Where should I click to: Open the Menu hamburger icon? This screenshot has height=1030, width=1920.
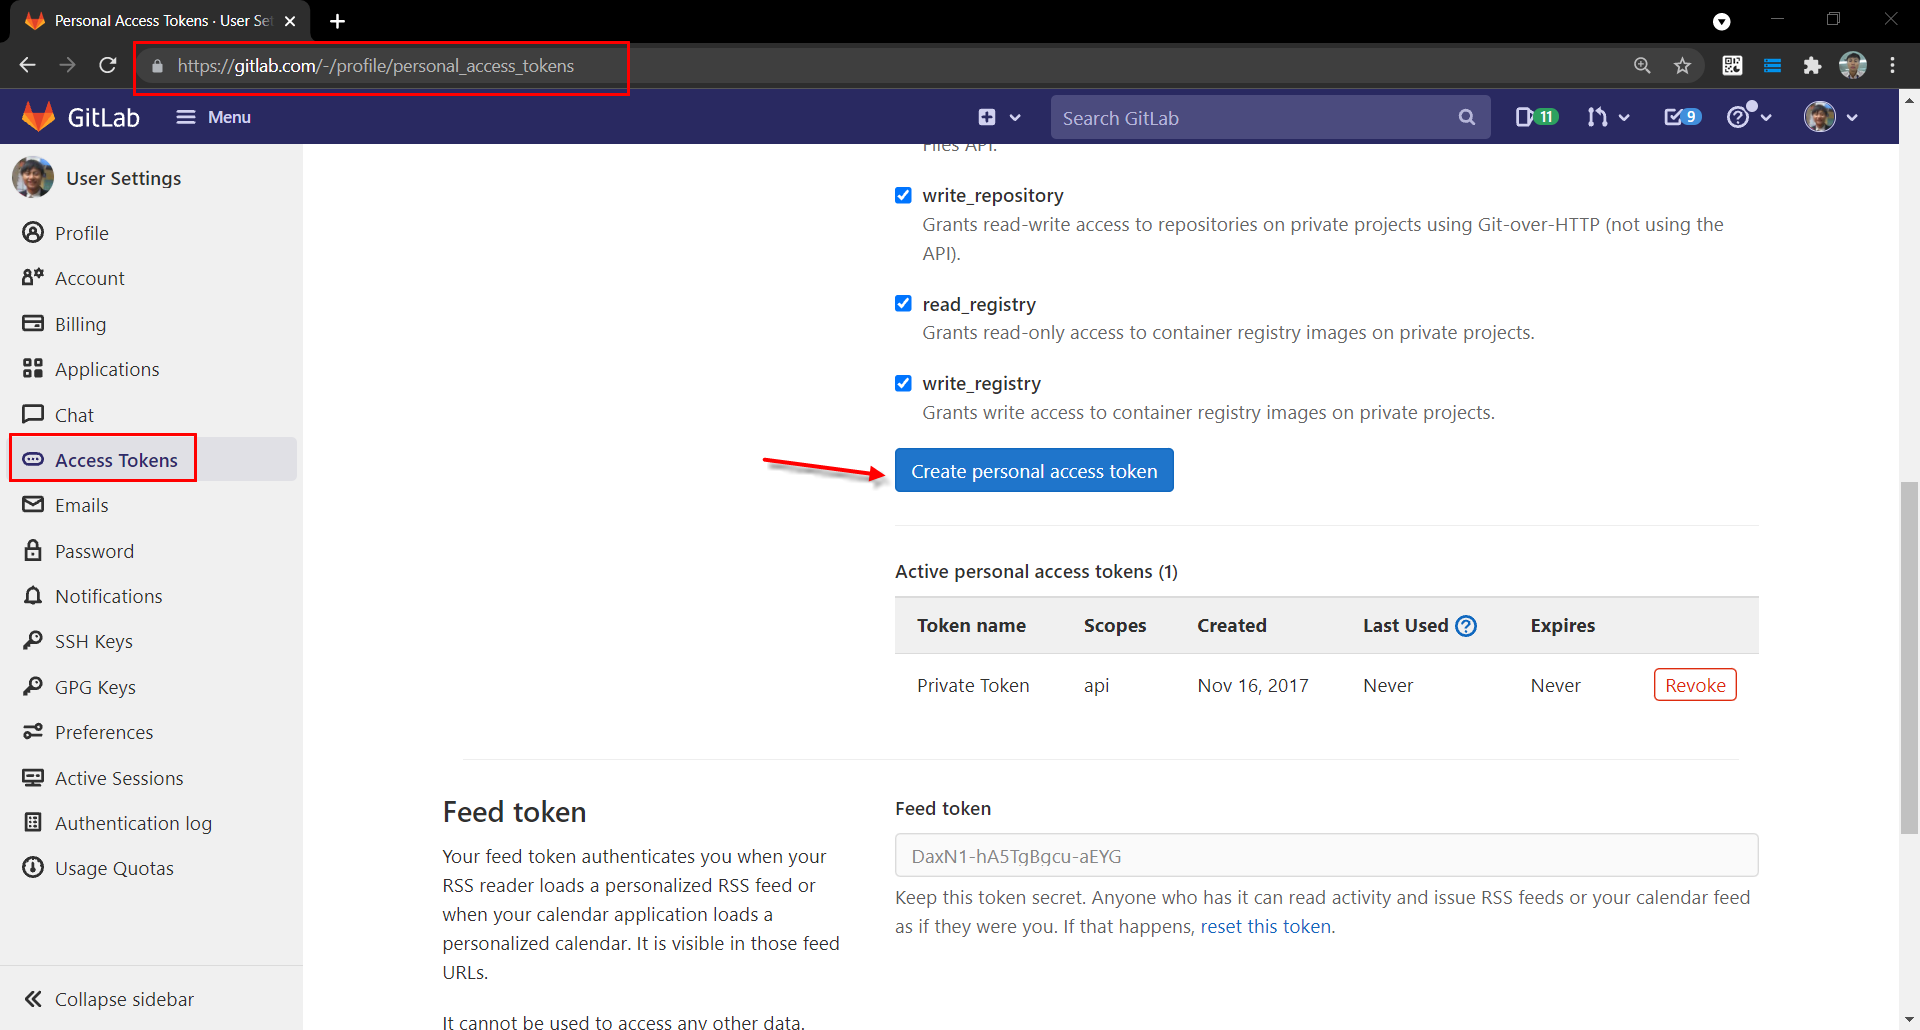(185, 117)
